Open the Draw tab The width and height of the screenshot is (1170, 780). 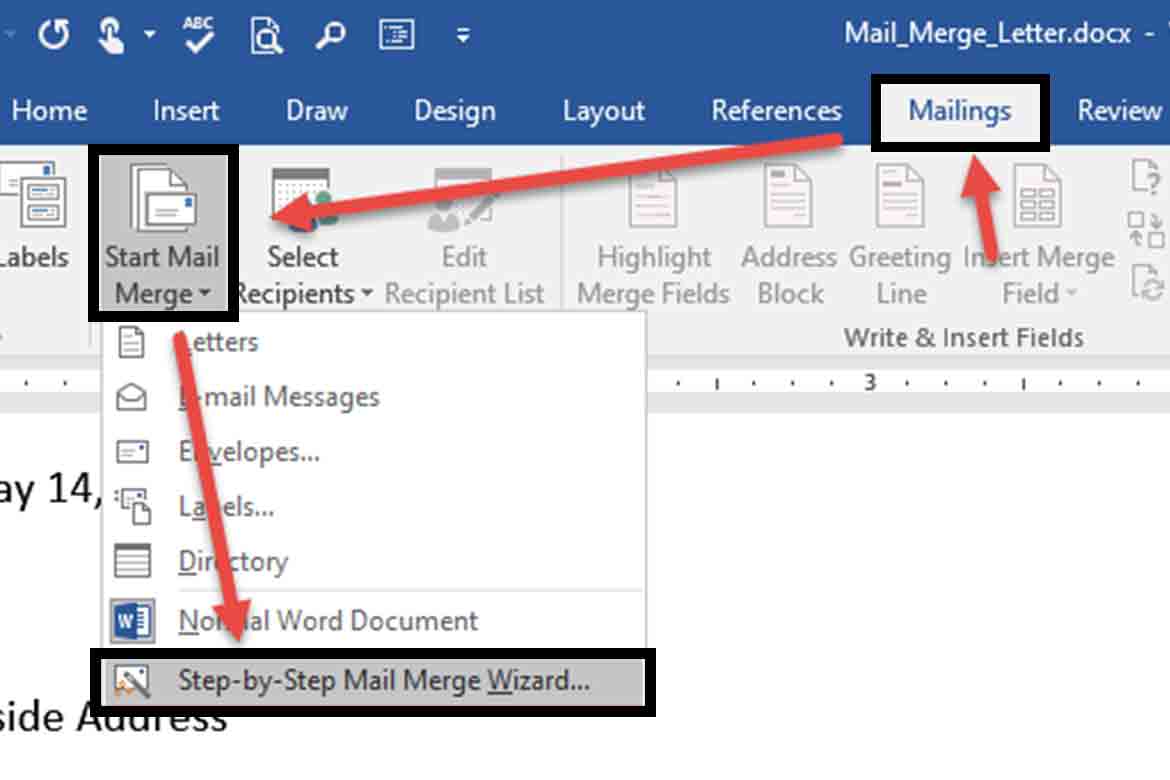(x=316, y=110)
